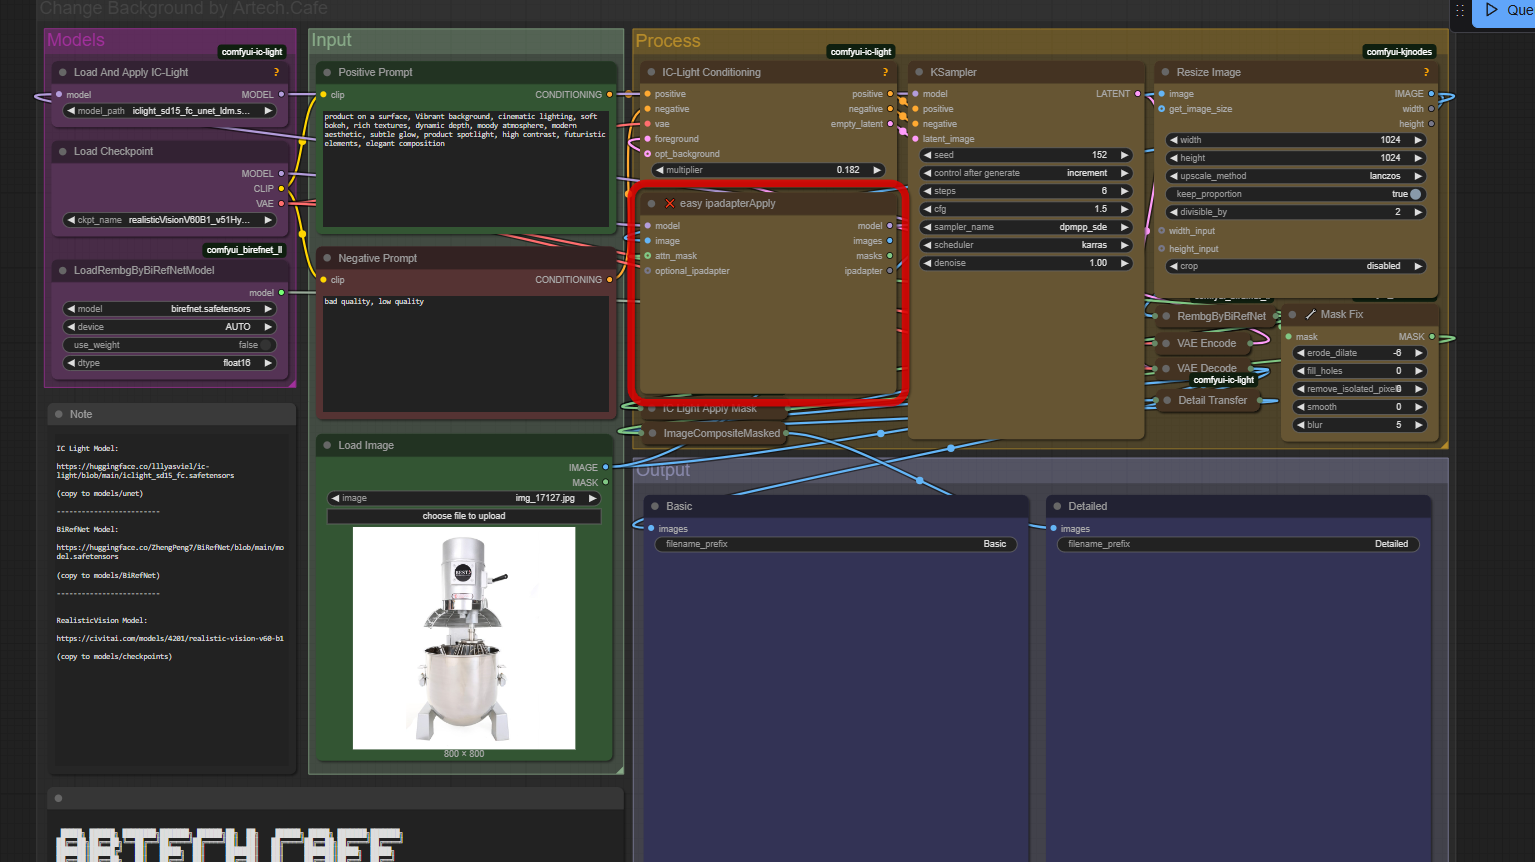Click the Models group title
Screen dimensions: 1535x862
[x=76, y=40]
